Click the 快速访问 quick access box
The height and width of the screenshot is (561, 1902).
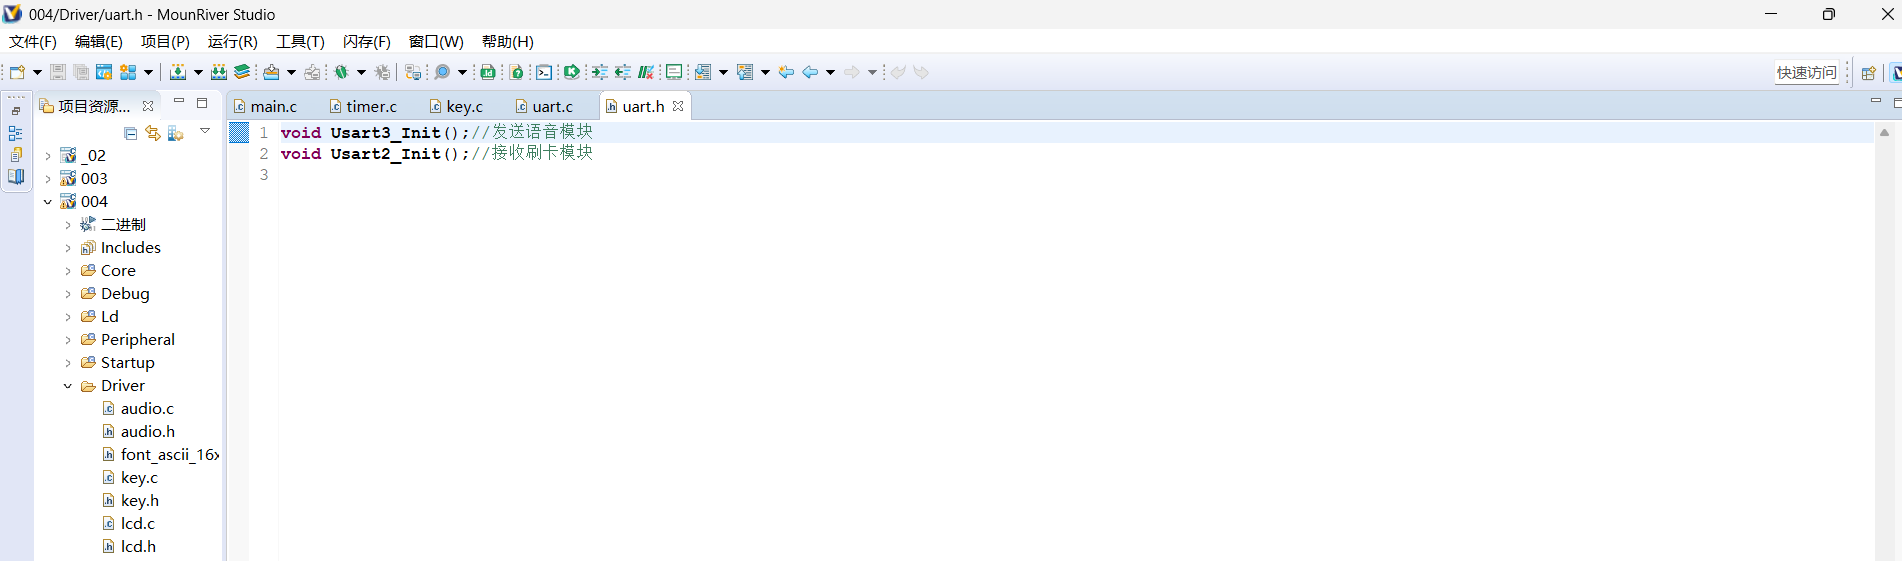[1806, 72]
